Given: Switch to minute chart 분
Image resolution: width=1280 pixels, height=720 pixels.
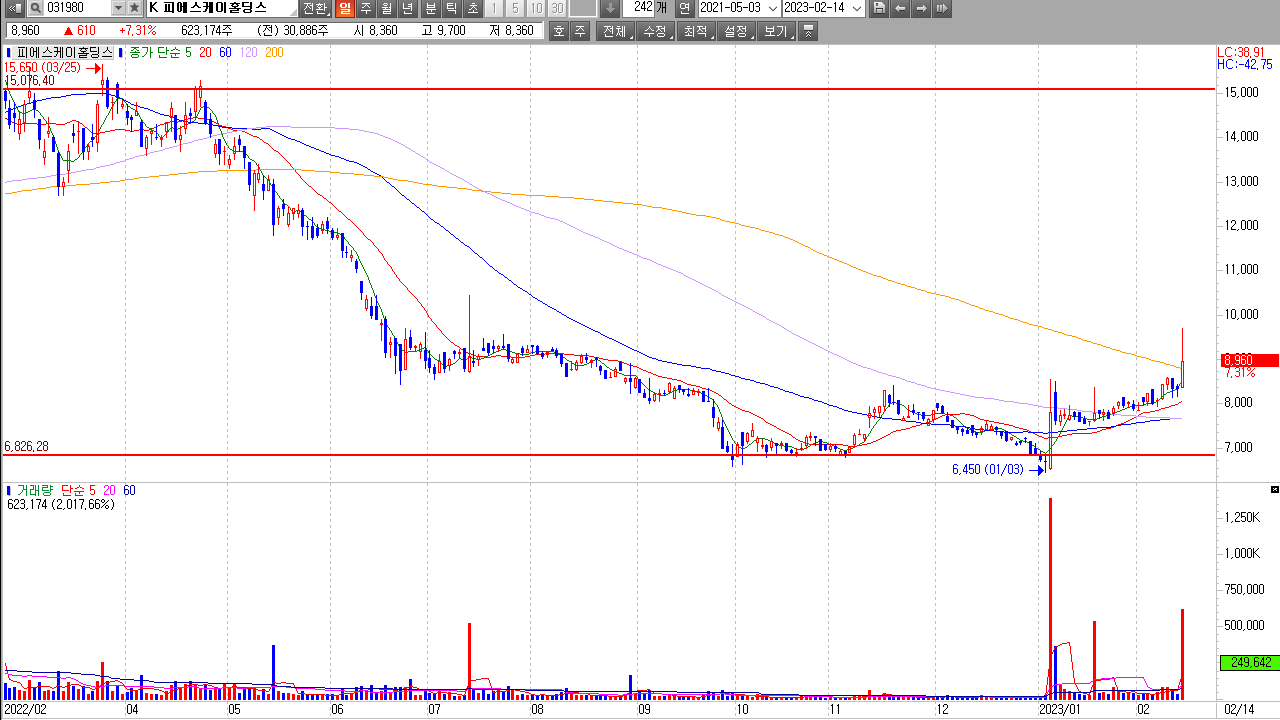Looking at the screenshot, I should [x=430, y=8].
